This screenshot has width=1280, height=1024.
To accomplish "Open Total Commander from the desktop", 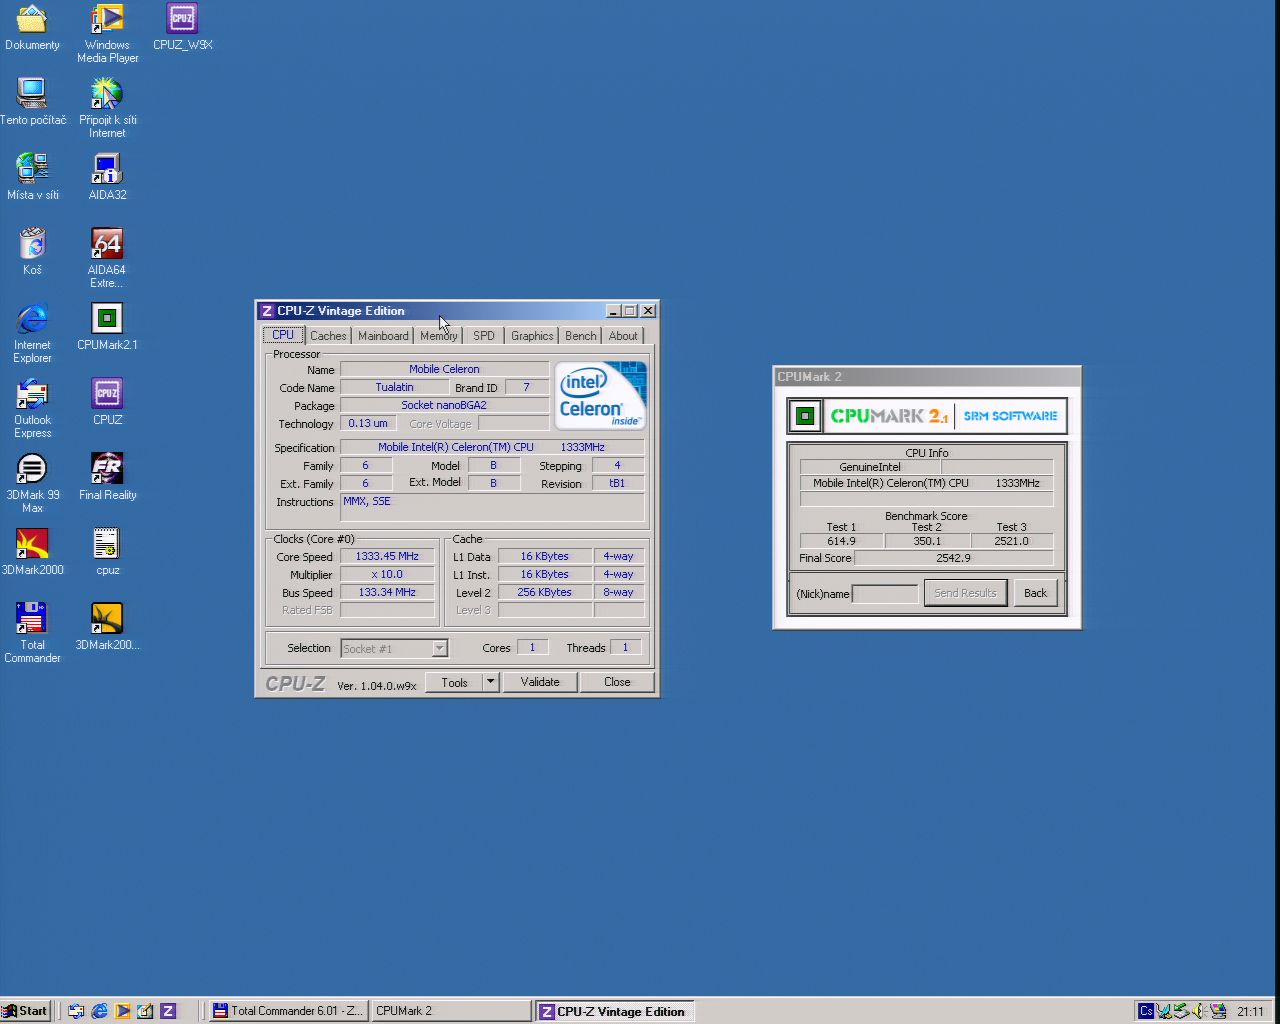I will click(x=32, y=620).
